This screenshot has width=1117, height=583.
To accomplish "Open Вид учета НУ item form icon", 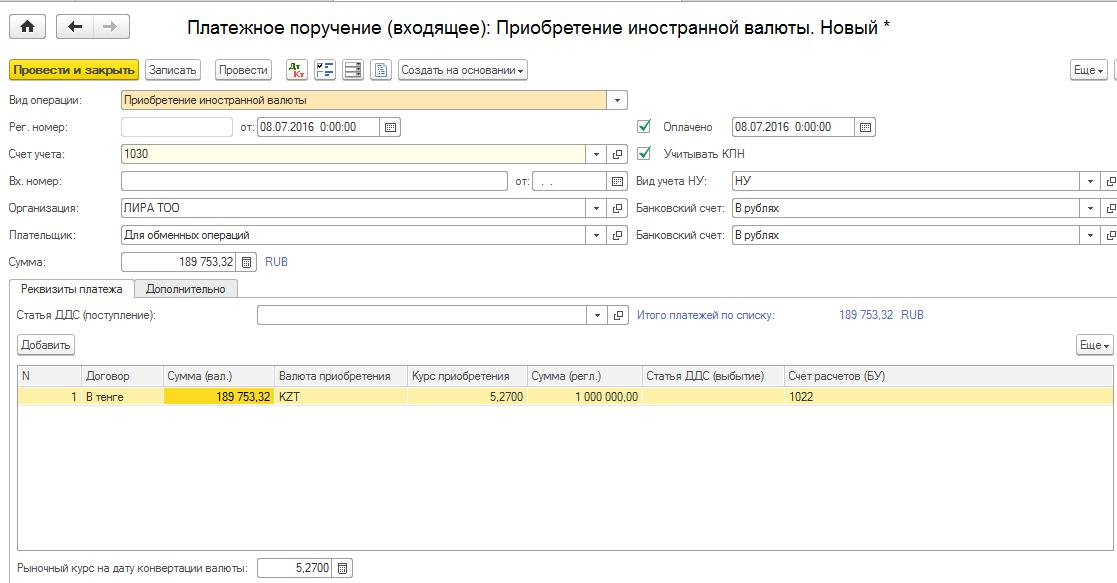I will (1110, 181).
